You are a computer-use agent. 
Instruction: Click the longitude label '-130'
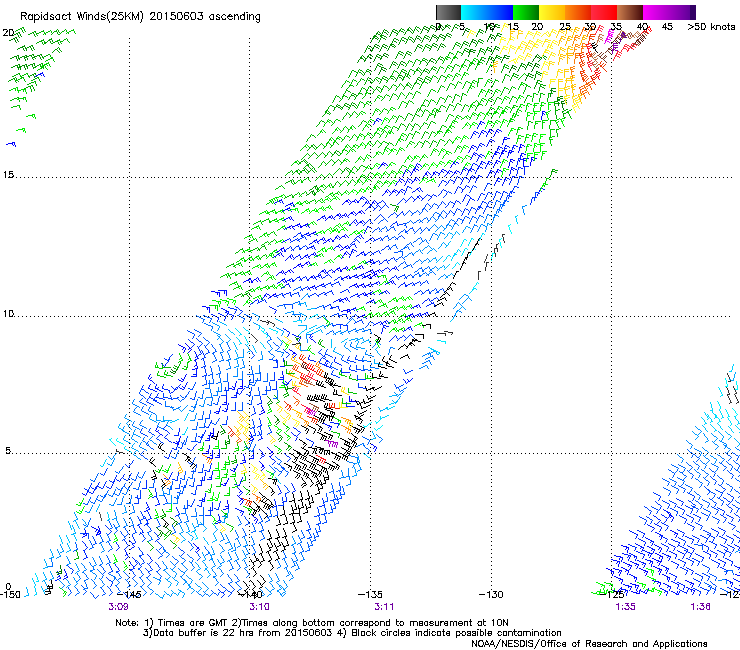[491, 594]
